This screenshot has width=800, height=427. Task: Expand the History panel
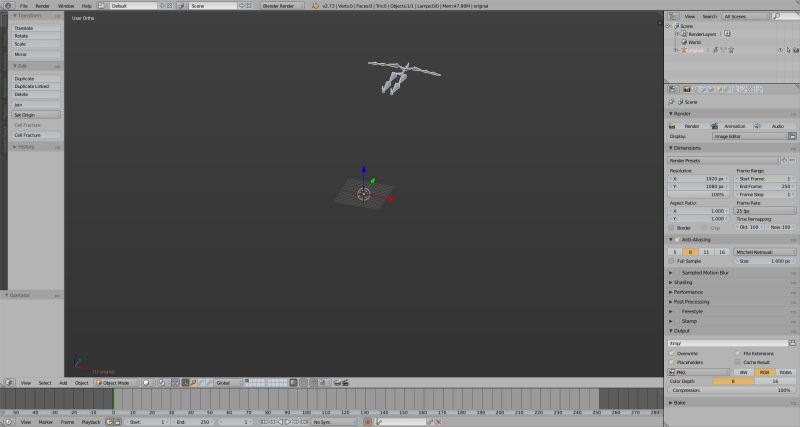pyautogui.click(x=26, y=147)
